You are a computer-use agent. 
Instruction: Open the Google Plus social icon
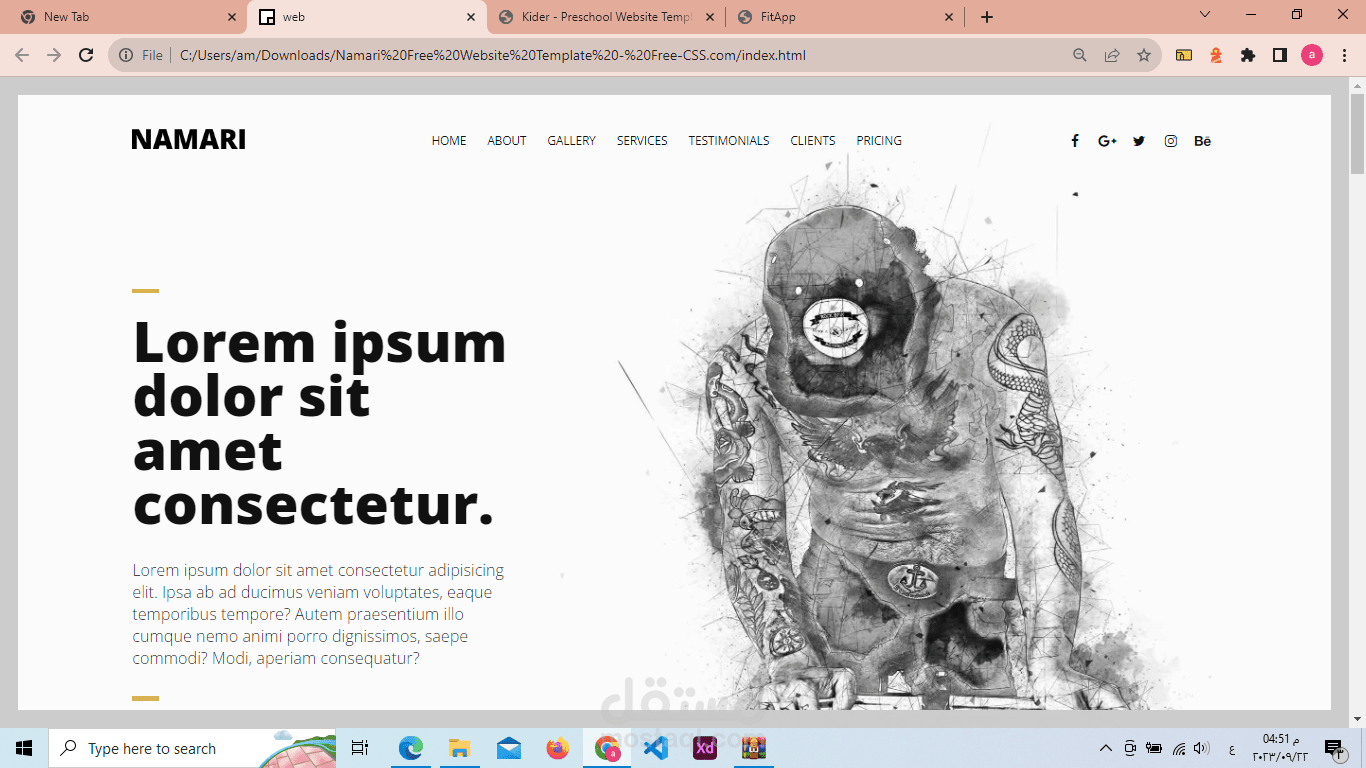[1107, 141]
